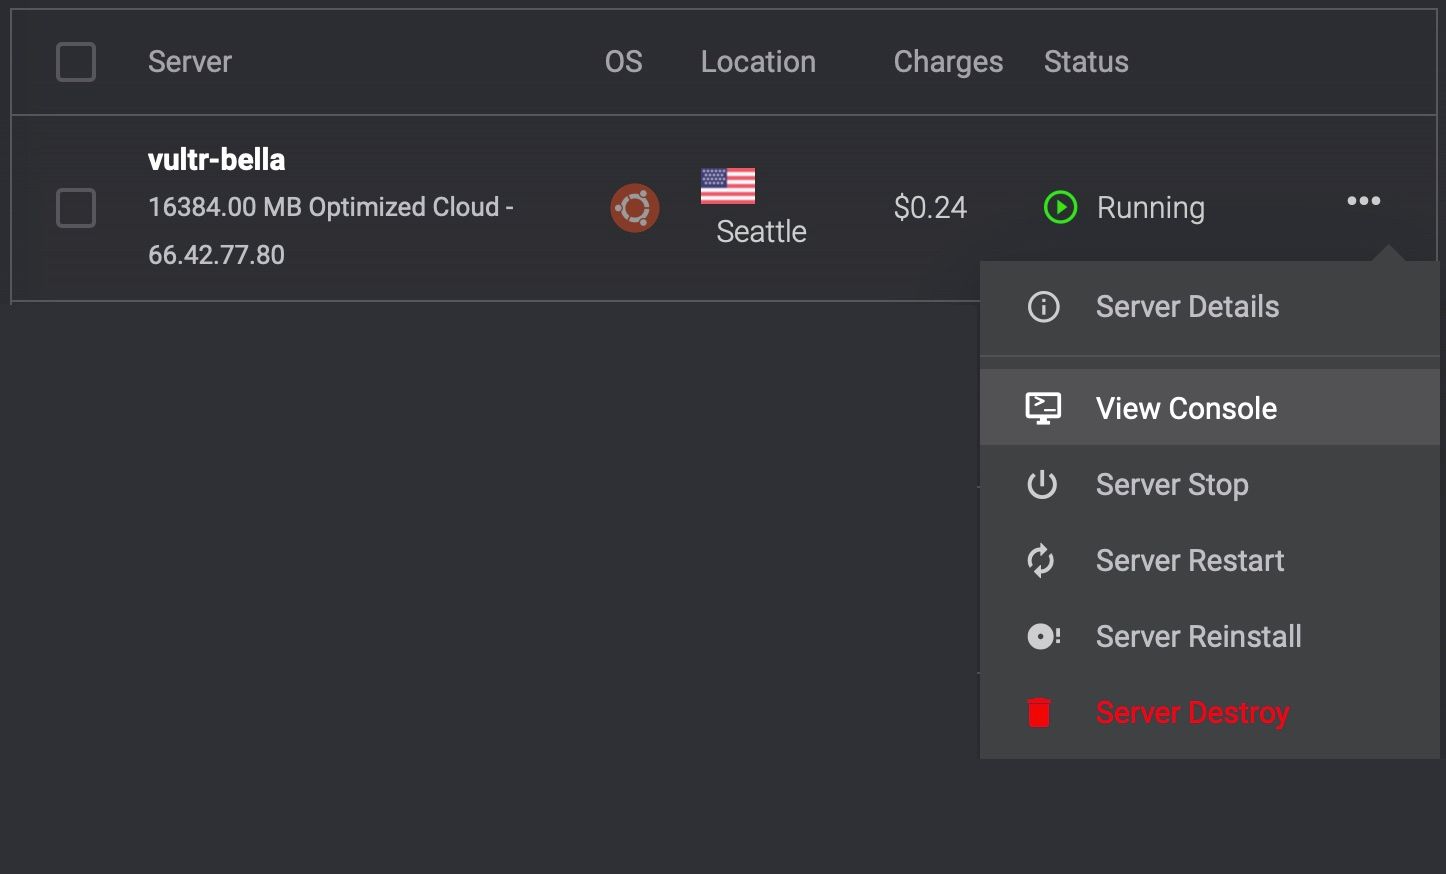The height and width of the screenshot is (874, 1446).
Task: Click the View Console monitor icon
Action: tap(1043, 408)
